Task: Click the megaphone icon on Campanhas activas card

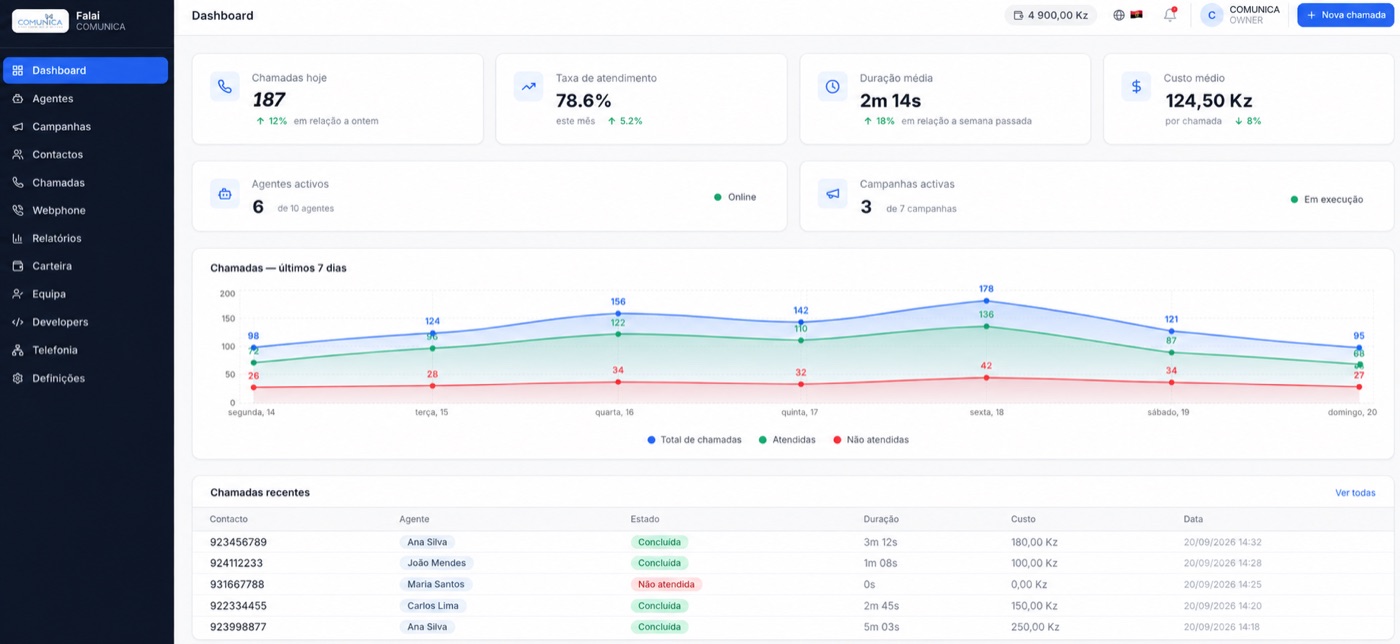Action: point(832,194)
